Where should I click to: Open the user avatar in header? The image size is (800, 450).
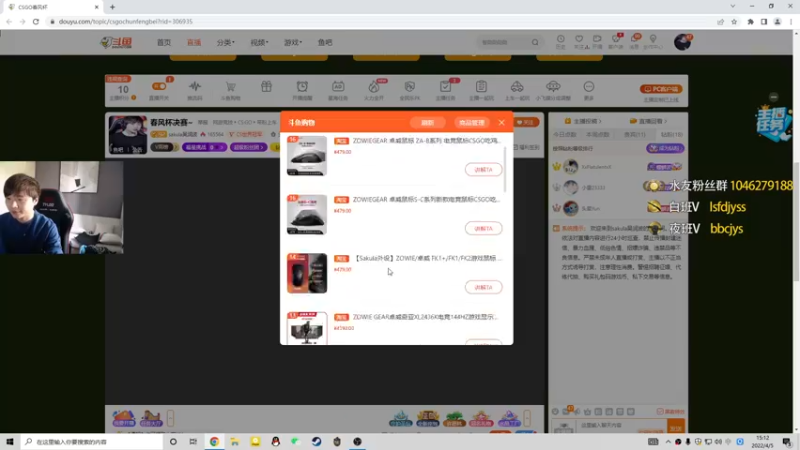[x=682, y=42]
